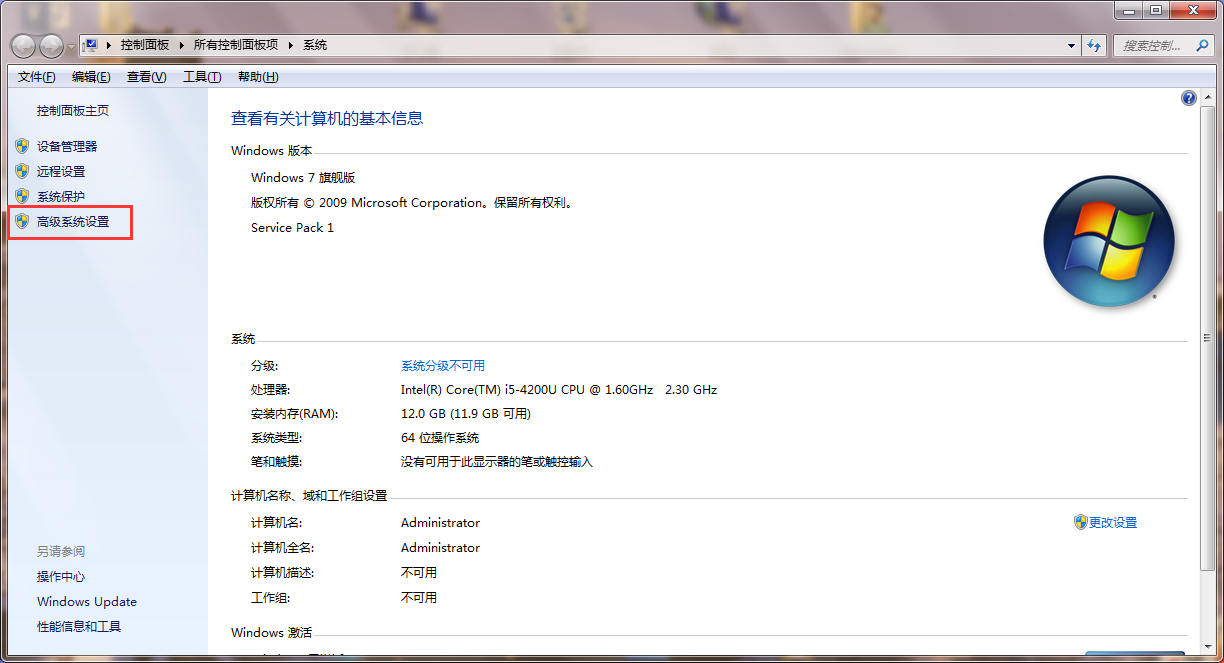The width and height of the screenshot is (1224, 663).
Task: Click 不可用 value beside 工作组
Action: pos(419,598)
